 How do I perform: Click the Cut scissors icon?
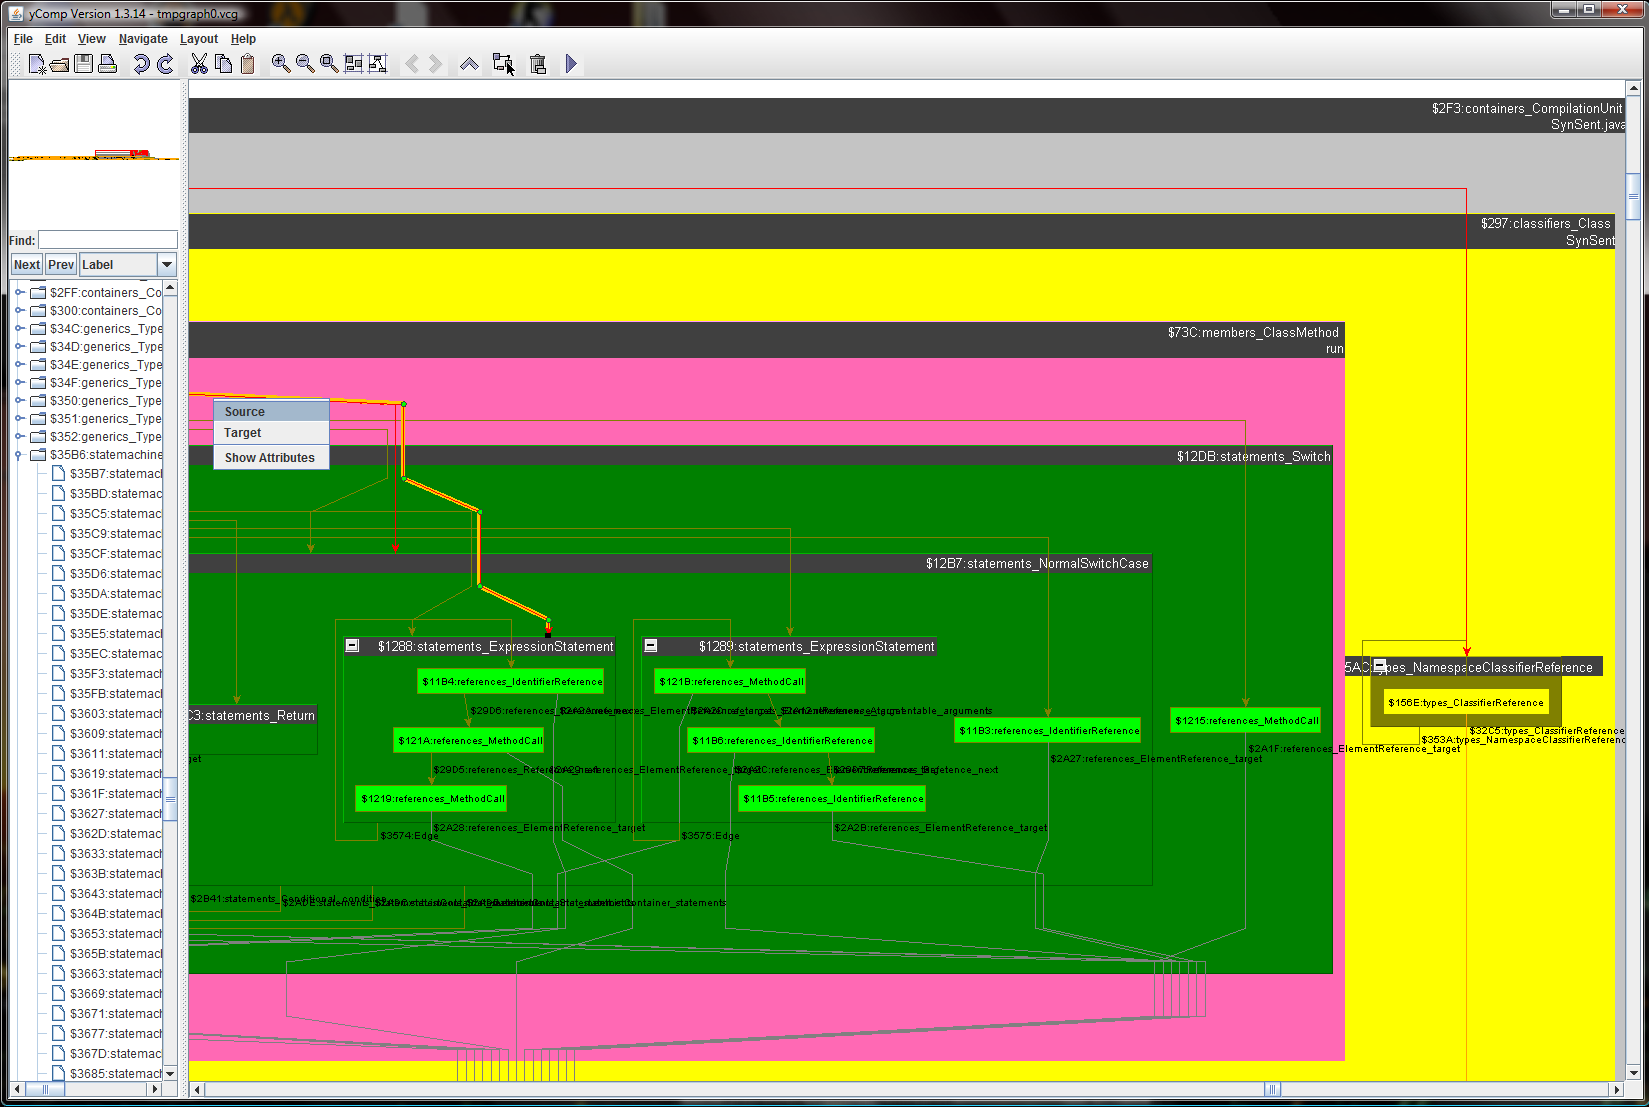(x=199, y=64)
